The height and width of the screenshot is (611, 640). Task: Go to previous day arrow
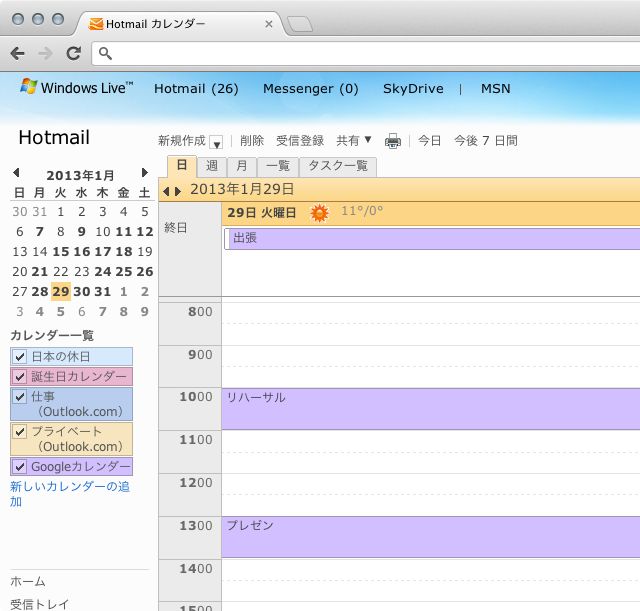point(166,191)
